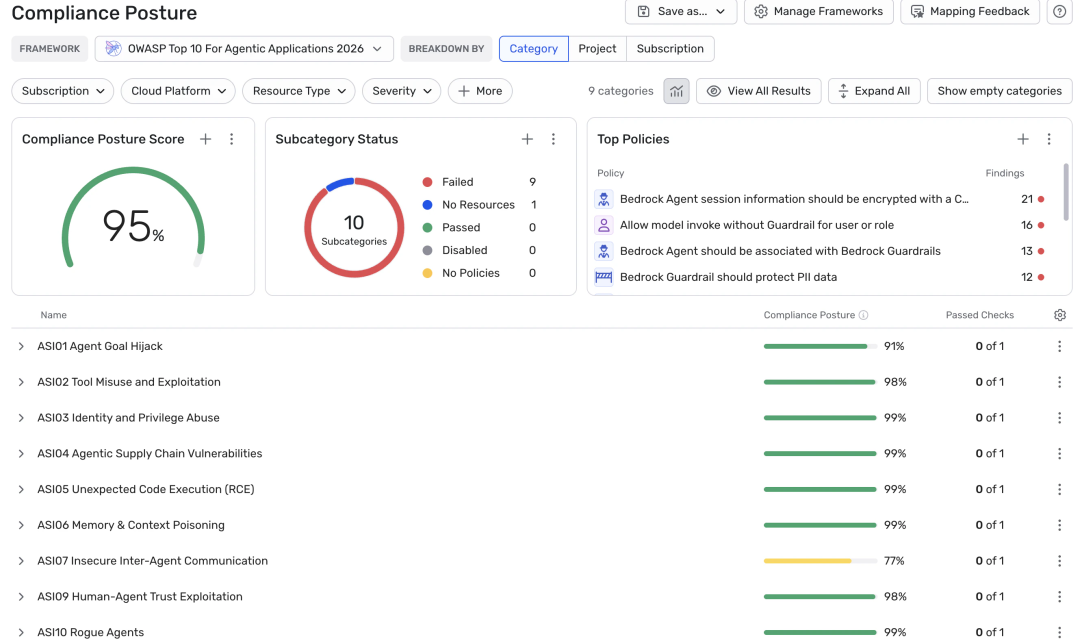Click the ASI07 yellow compliance progress bar
1080x639 pixels.
[808, 561]
